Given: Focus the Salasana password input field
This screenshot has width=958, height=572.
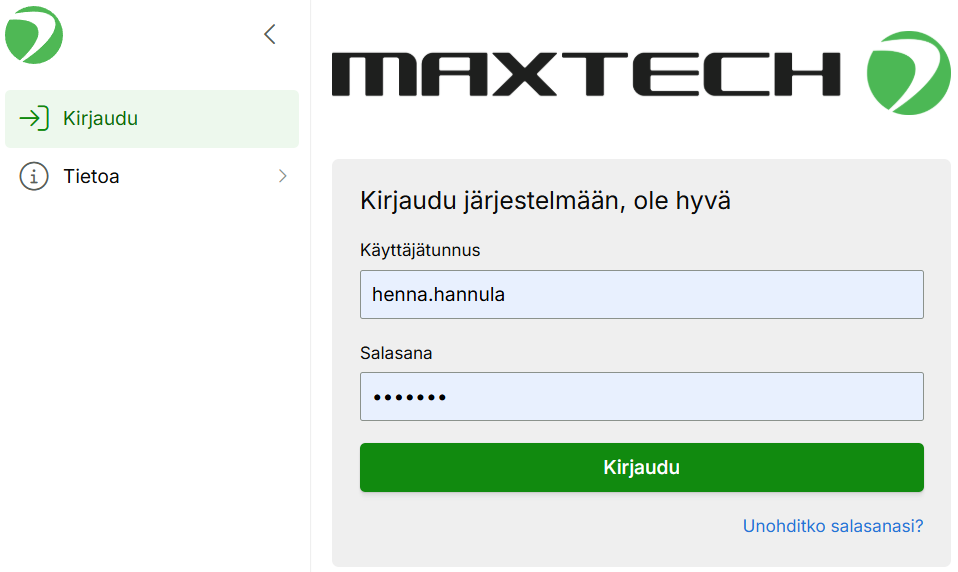Looking at the screenshot, I should (641, 397).
